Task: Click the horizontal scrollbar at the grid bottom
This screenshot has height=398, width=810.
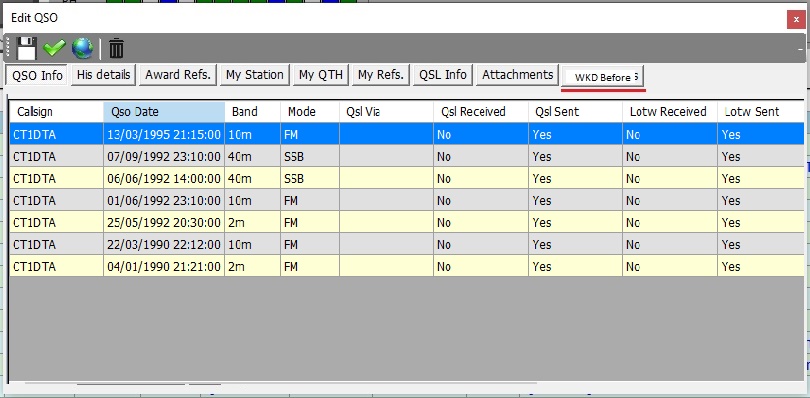Action: [281, 384]
